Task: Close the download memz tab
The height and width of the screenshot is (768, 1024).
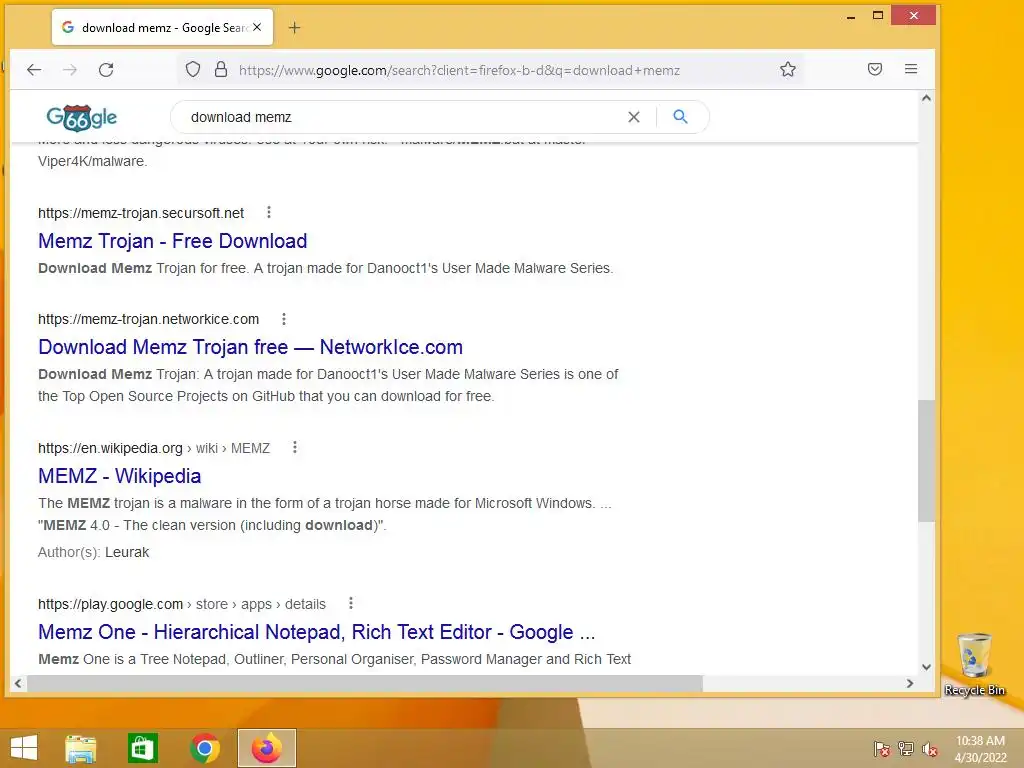Action: (257, 27)
